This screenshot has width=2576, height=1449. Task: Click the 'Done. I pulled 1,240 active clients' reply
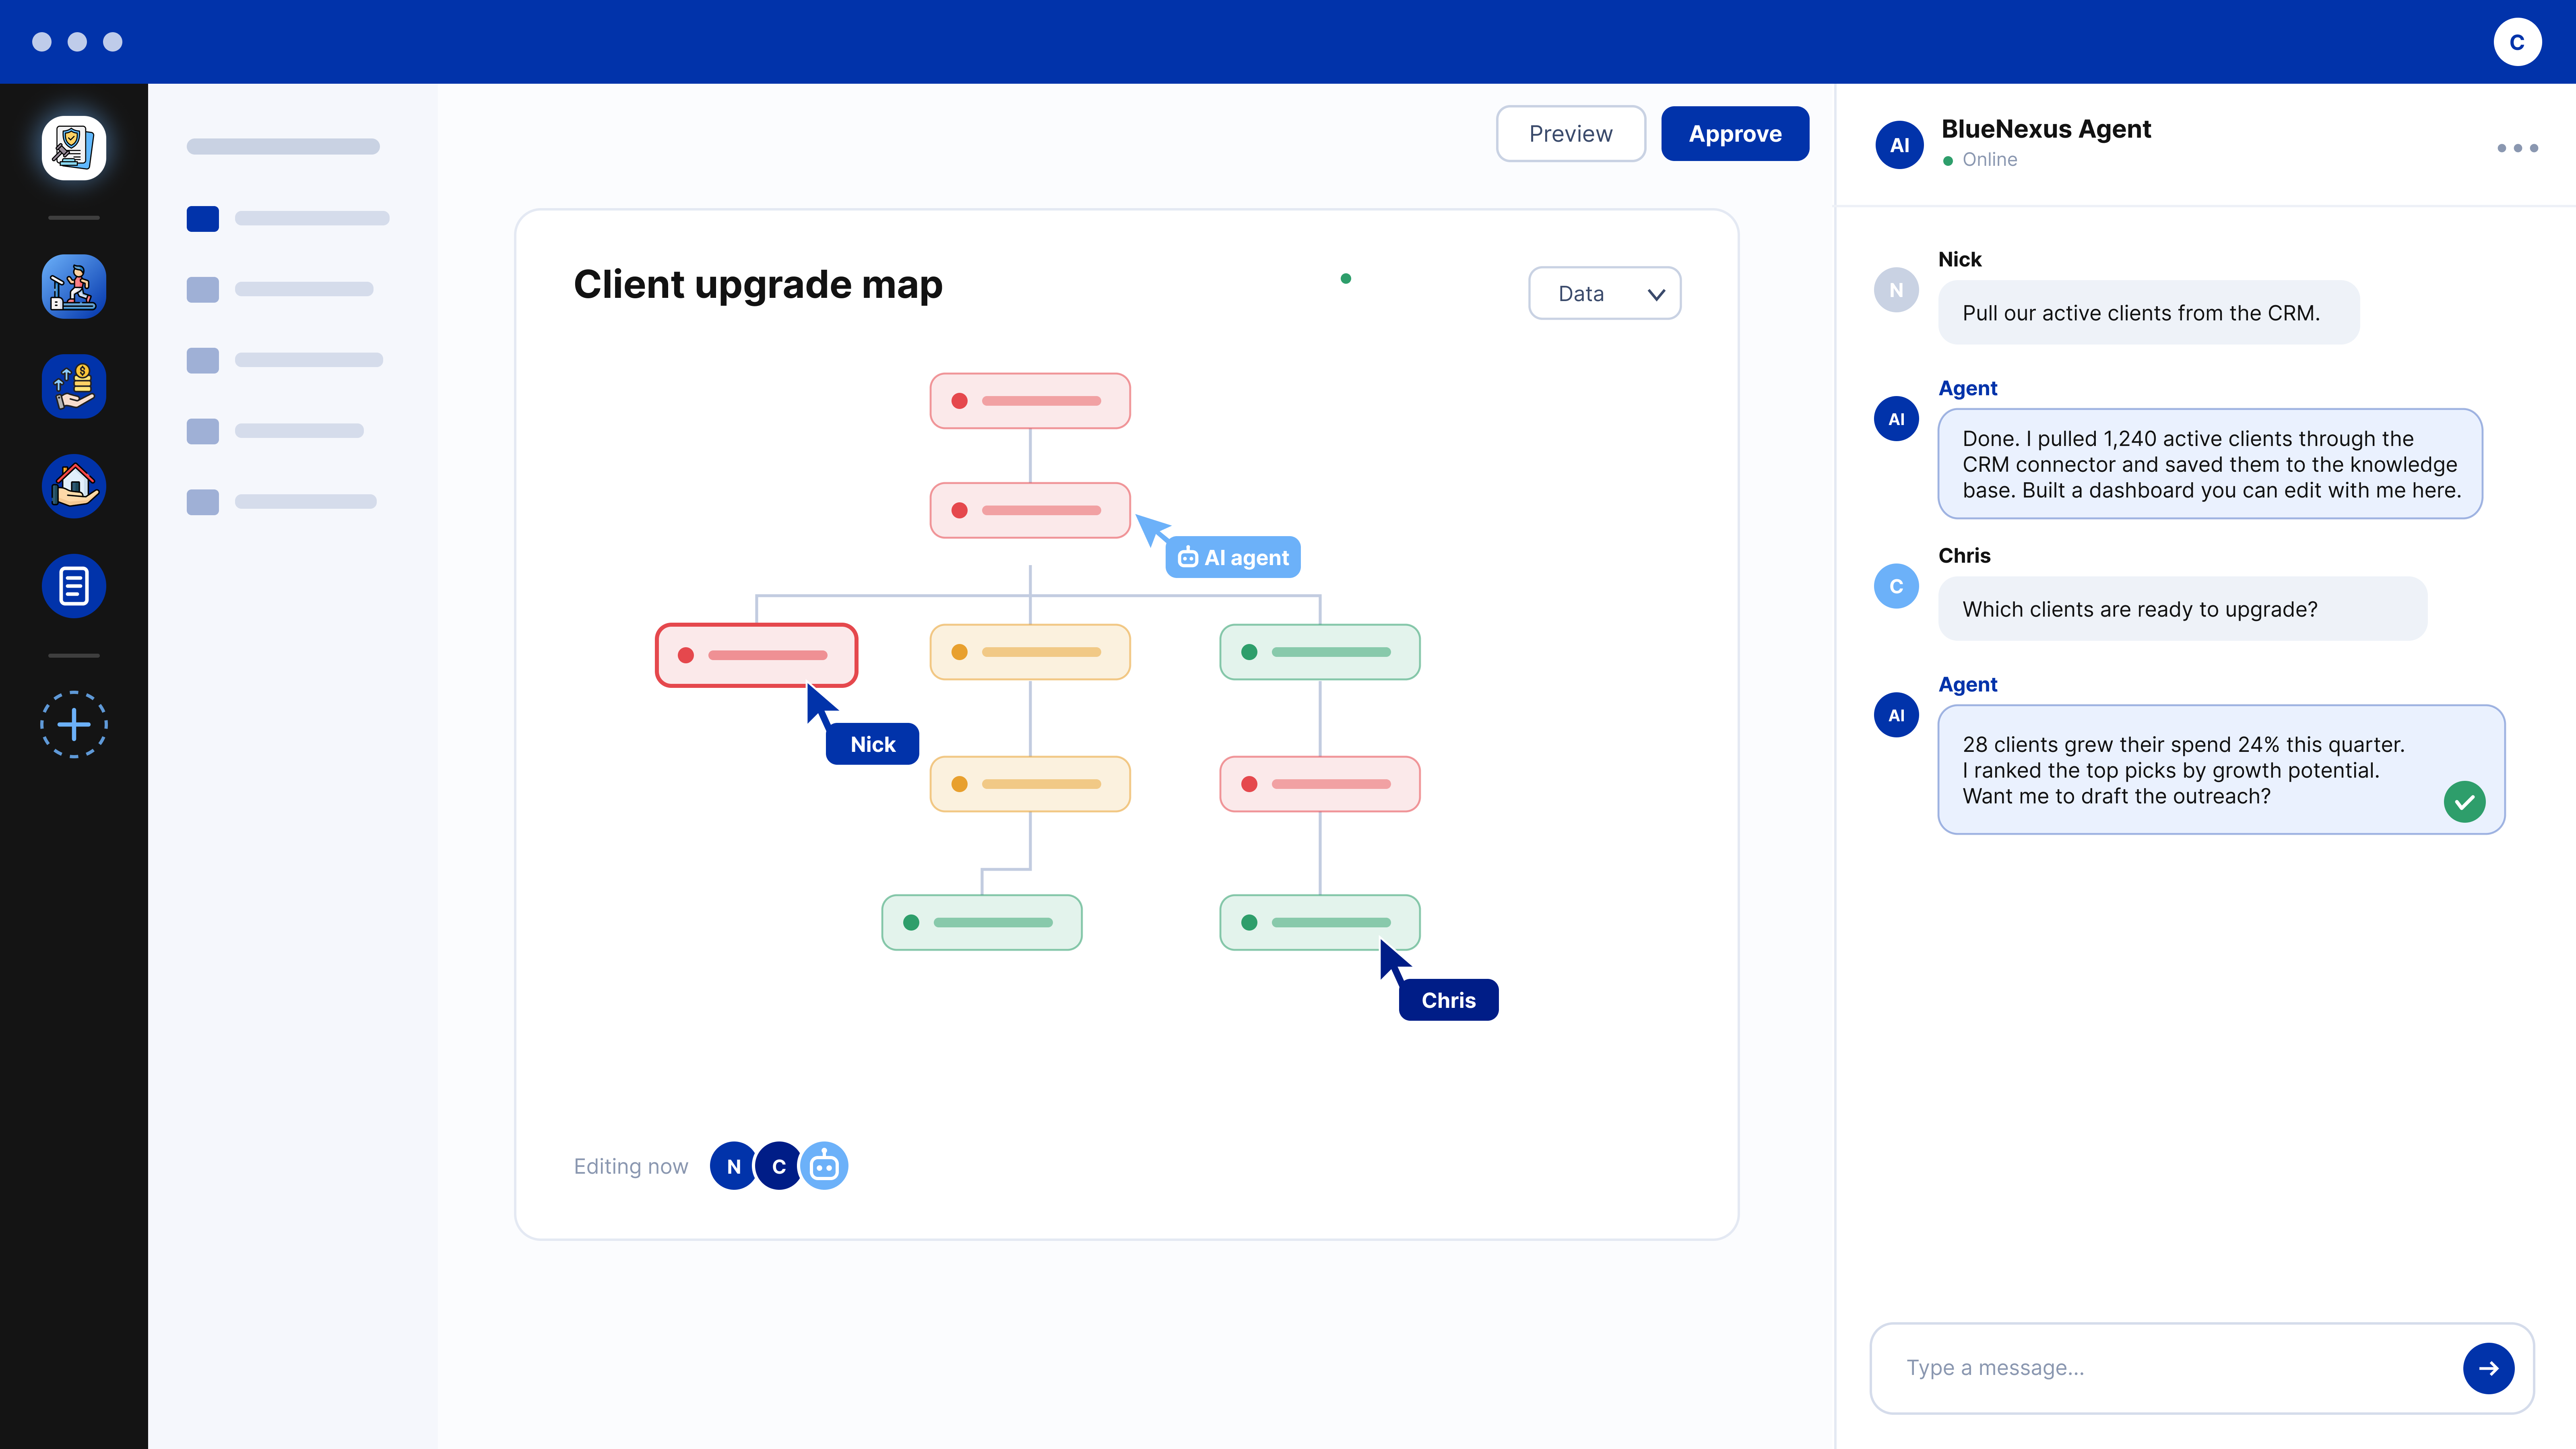pos(2210,464)
